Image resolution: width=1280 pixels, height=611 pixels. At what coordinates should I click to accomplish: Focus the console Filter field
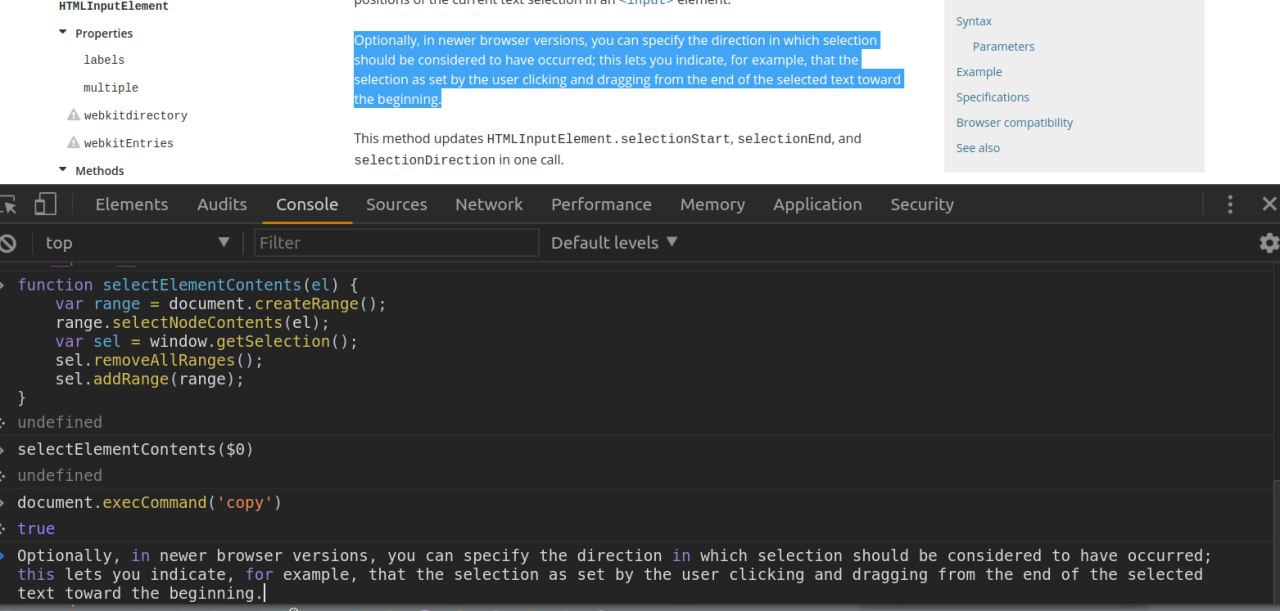(x=395, y=243)
